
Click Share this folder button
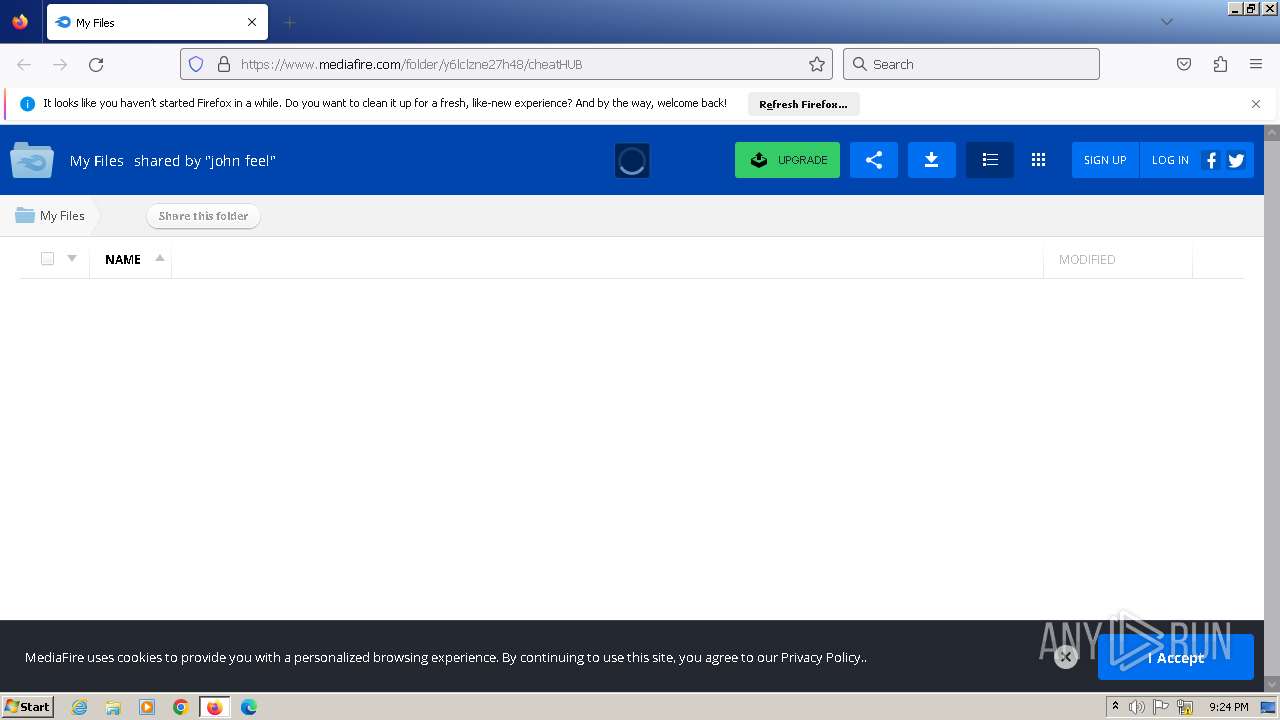[x=203, y=216]
